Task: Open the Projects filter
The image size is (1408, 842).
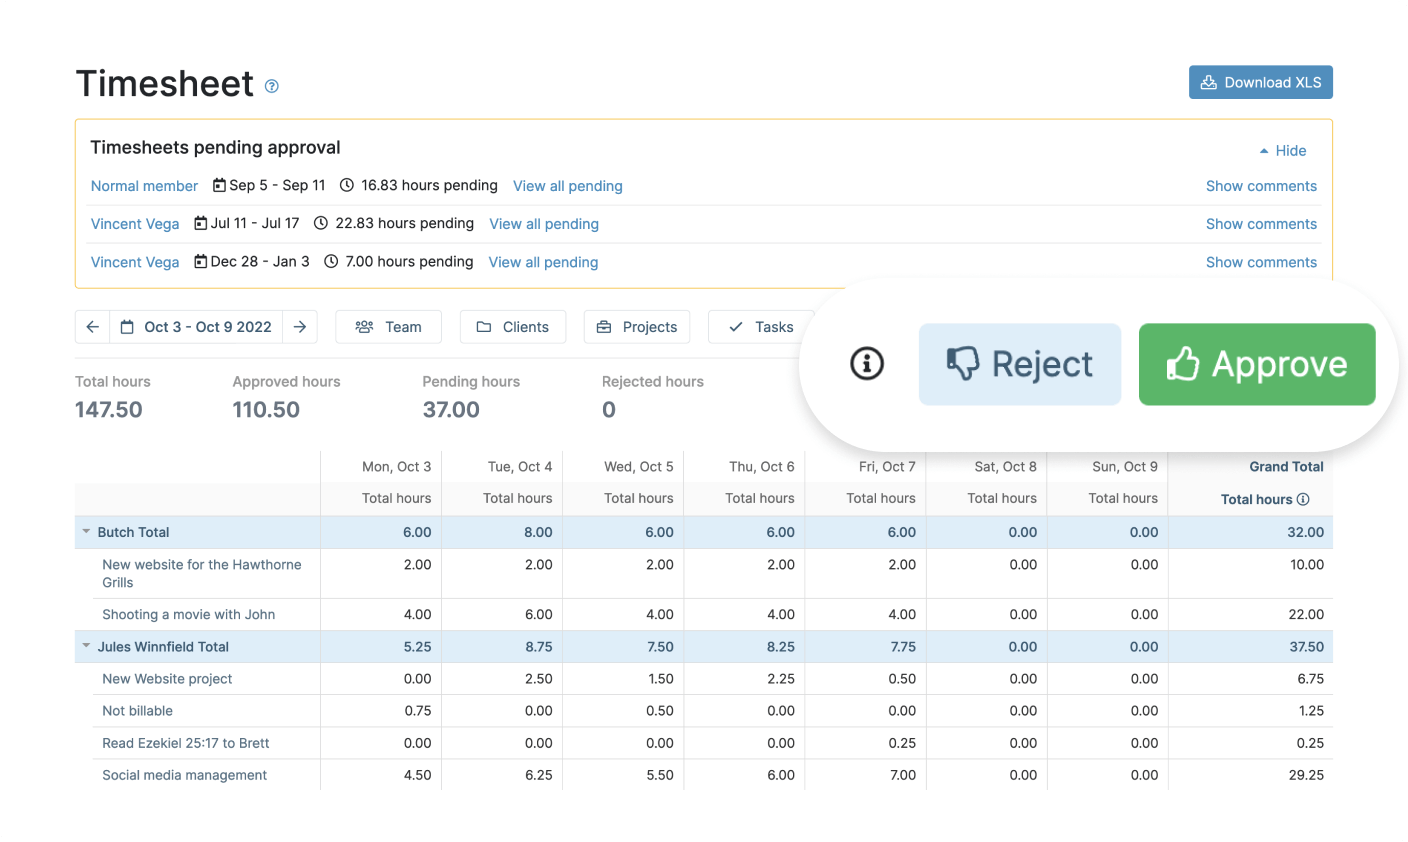Action: [637, 327]
